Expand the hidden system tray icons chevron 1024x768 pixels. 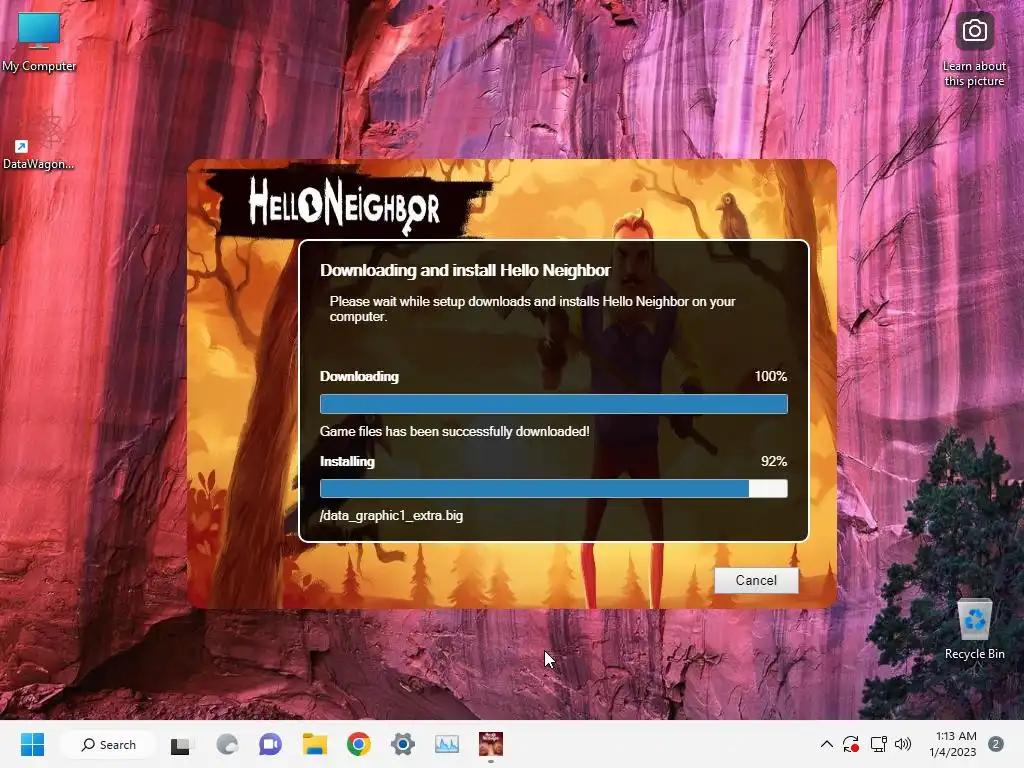click(826, 744)
